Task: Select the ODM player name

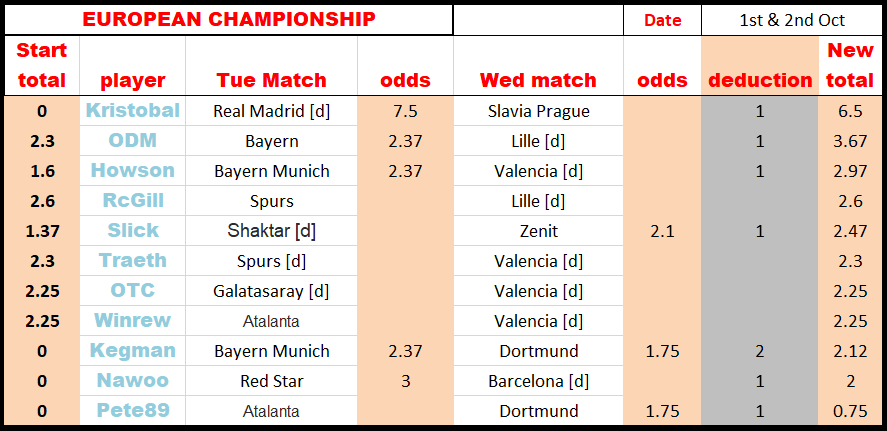Action: click(x=132, y=141)
